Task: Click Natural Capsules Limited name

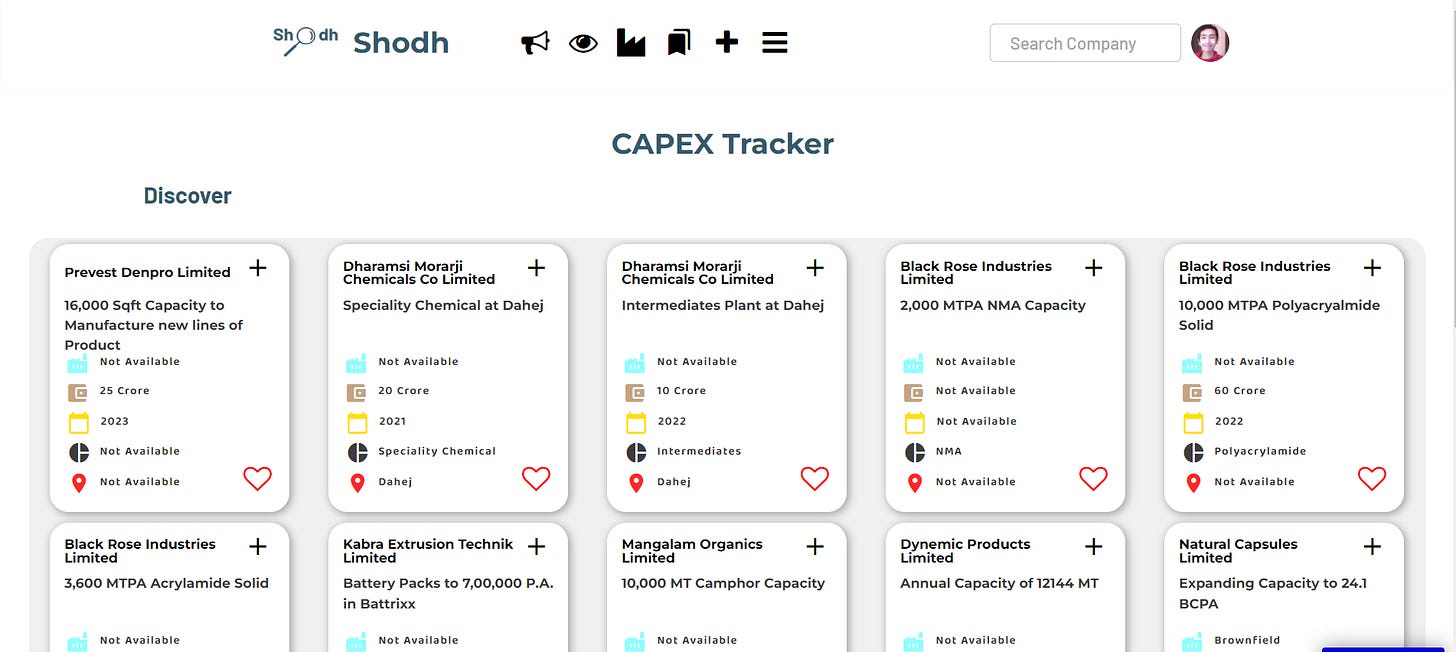Action: pos(1238,551)
